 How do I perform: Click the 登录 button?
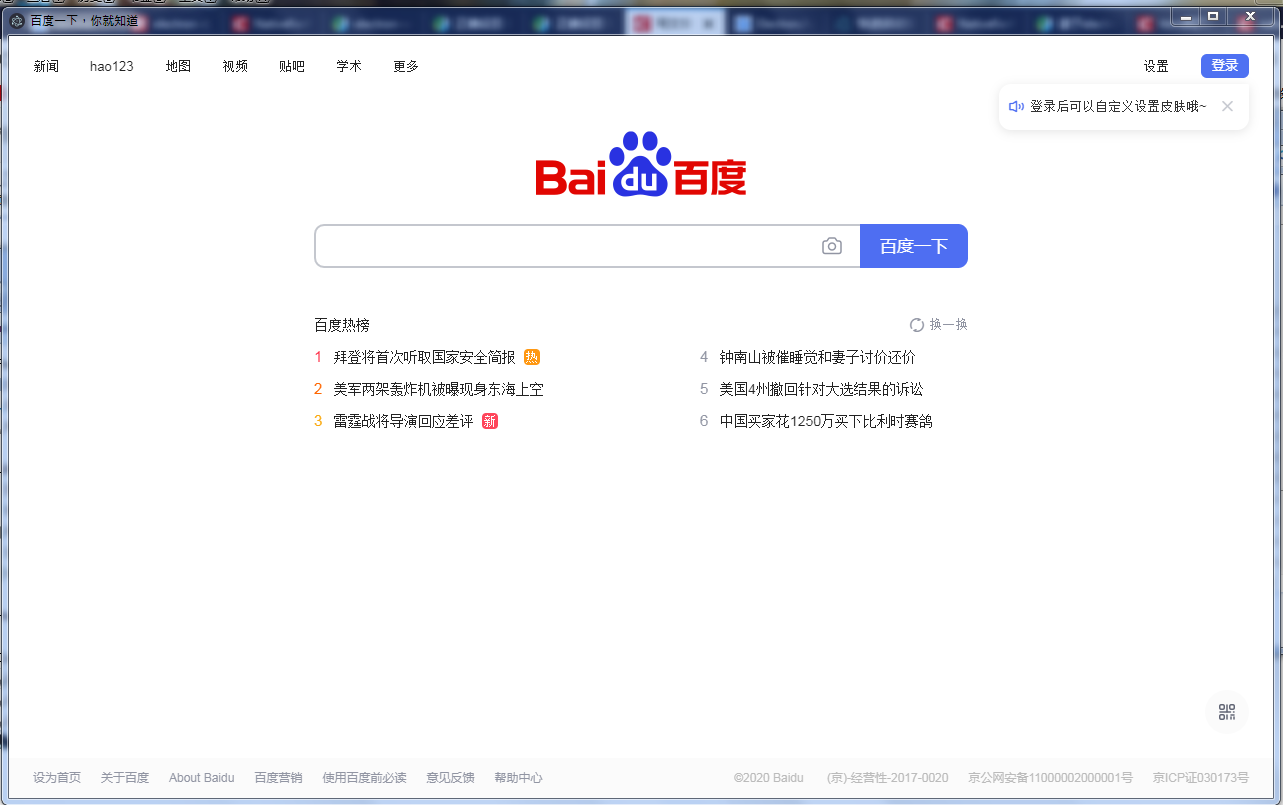pyautogui.click(x=1224, y=65)
